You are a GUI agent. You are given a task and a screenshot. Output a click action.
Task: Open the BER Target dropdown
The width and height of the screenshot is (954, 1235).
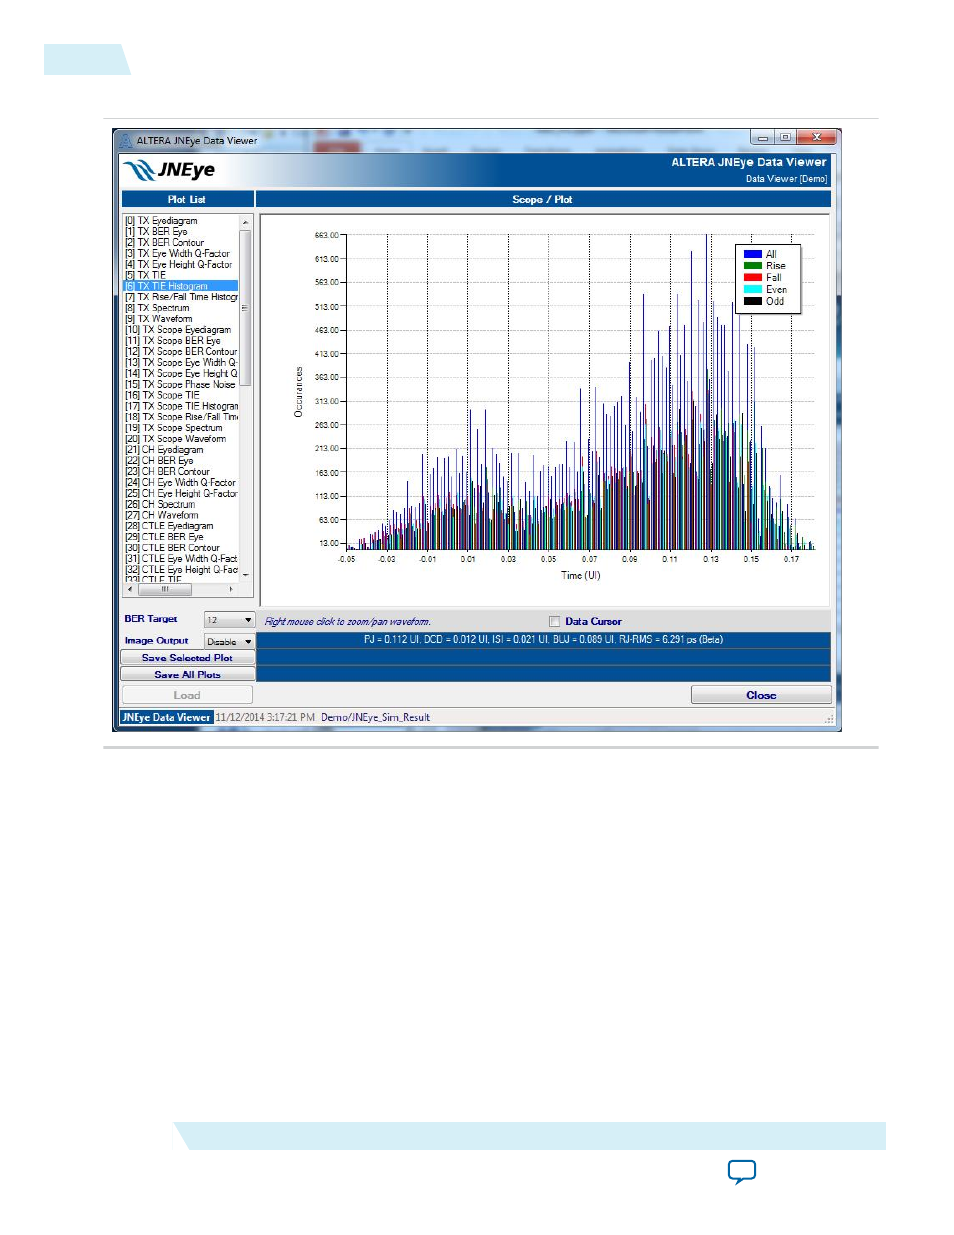pyautogui.click(x=229, y=620)
